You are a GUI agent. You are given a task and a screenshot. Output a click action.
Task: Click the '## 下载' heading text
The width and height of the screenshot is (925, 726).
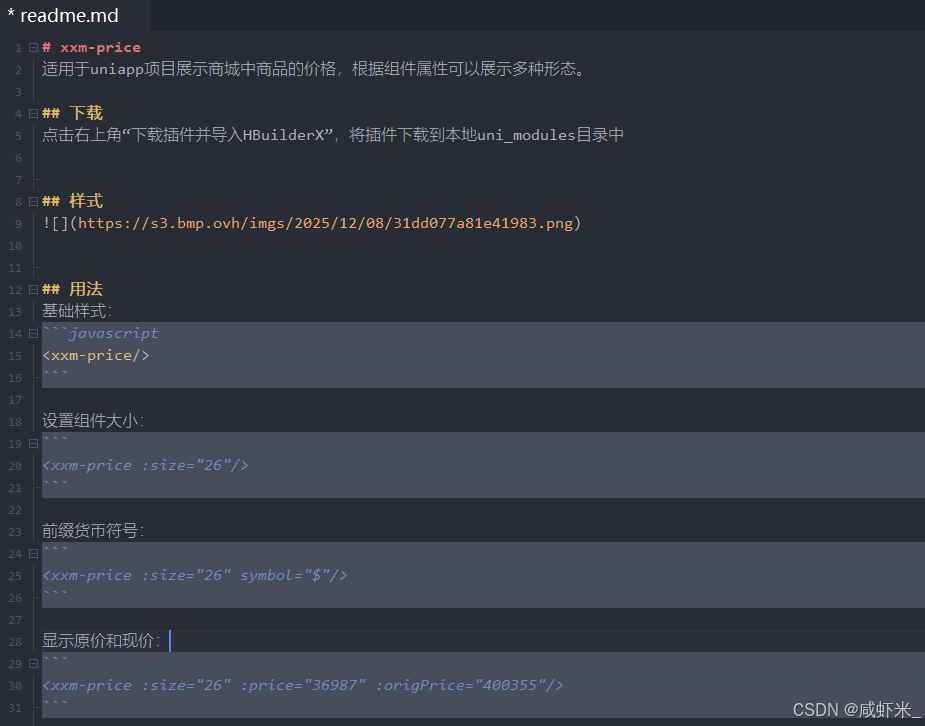pyautogui.click(x=72, y=113)
